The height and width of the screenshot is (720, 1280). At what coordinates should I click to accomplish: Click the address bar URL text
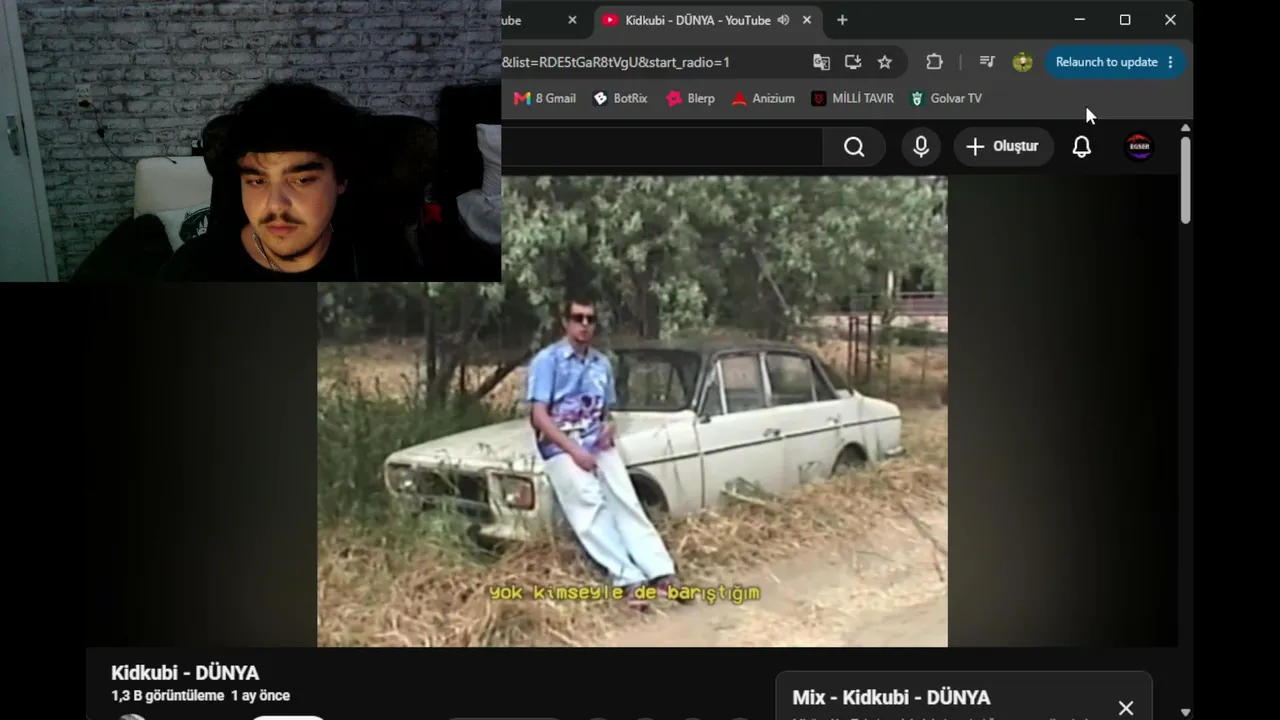click(x=616, y=62)
